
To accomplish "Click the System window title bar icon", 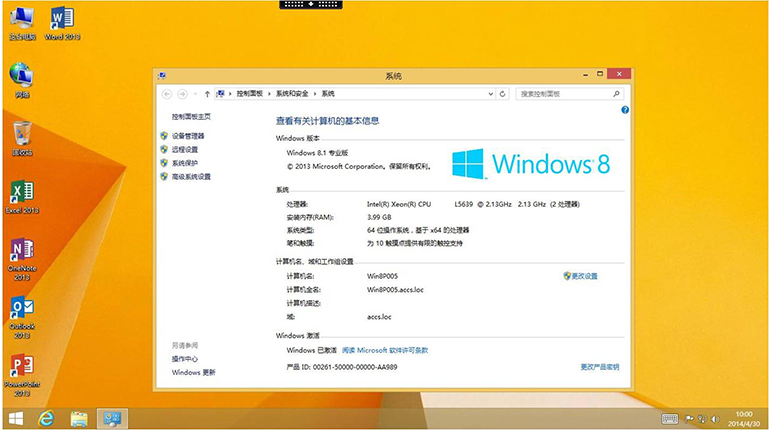I will tap(162, 76).
